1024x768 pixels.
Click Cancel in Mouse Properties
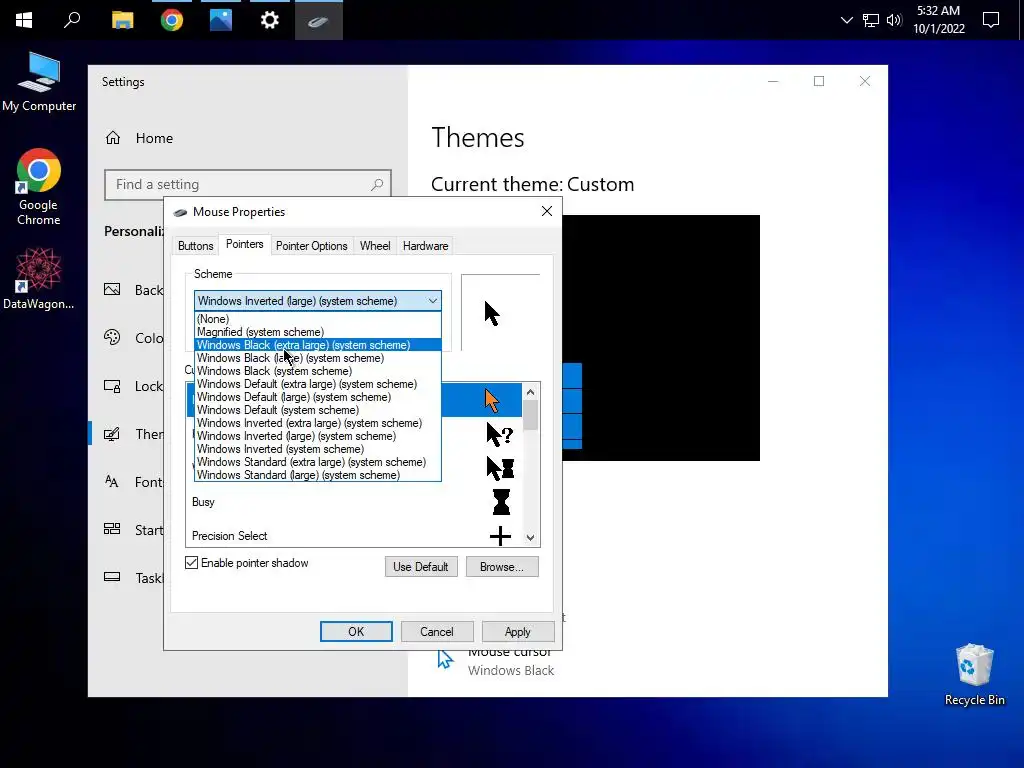(436, 632)
